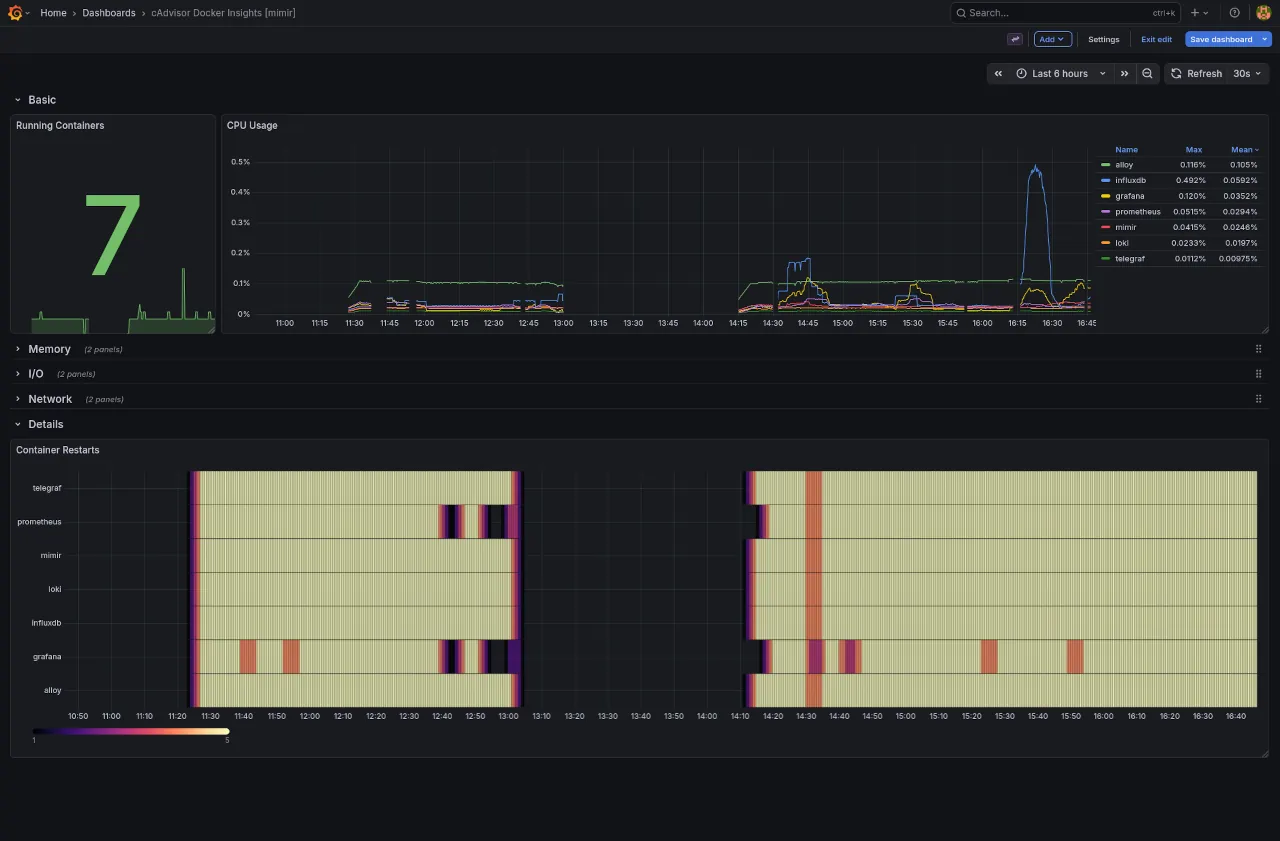The image size is (1280, 841).
Task: Click the plus new-item icon
Action: [x=1195, y=13]
